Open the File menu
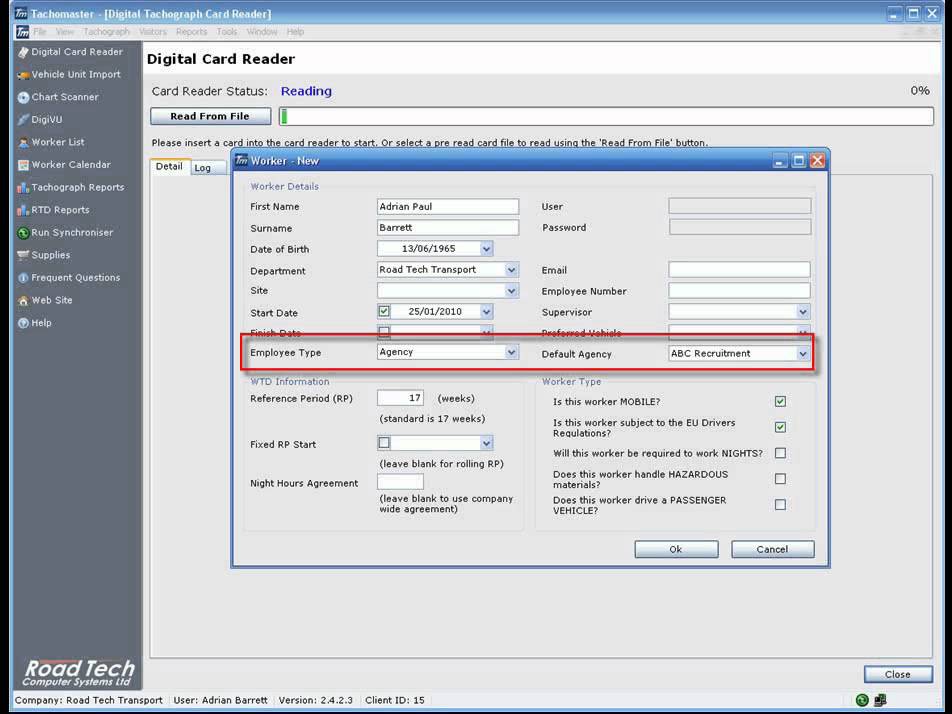Screen dimensions: 952x714 pos(40,32)
